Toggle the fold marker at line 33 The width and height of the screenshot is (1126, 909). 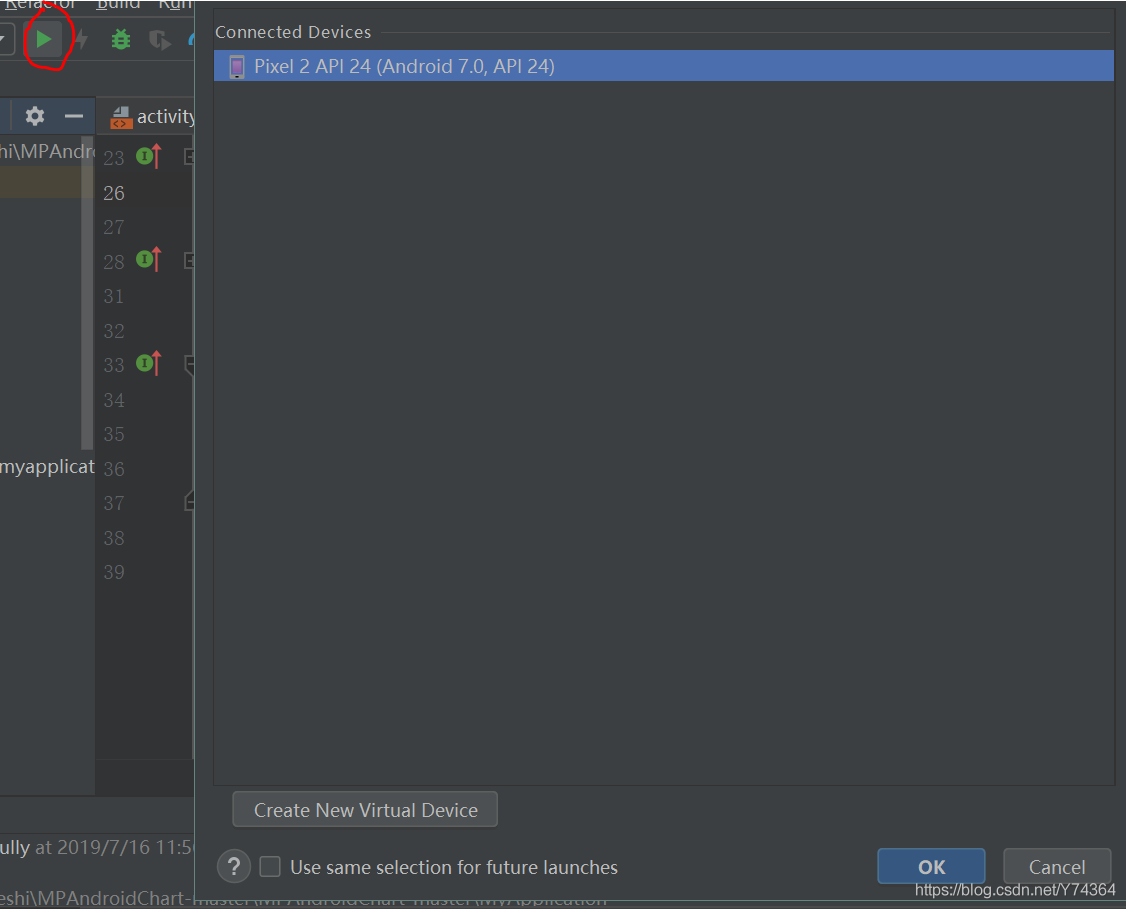point(189,365)
